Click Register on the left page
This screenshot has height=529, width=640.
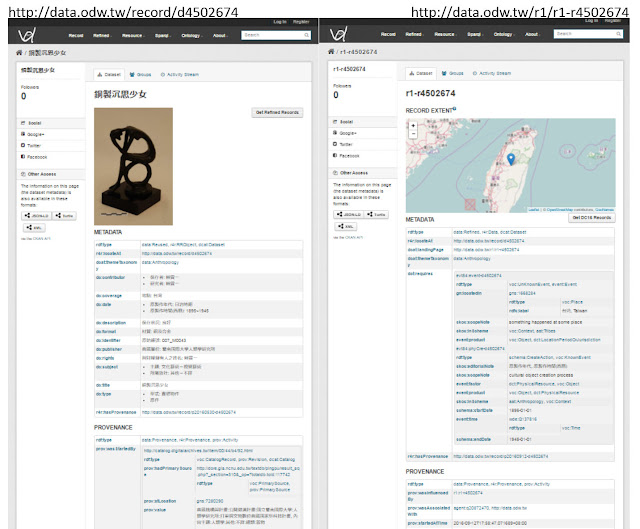click(301, 22)
